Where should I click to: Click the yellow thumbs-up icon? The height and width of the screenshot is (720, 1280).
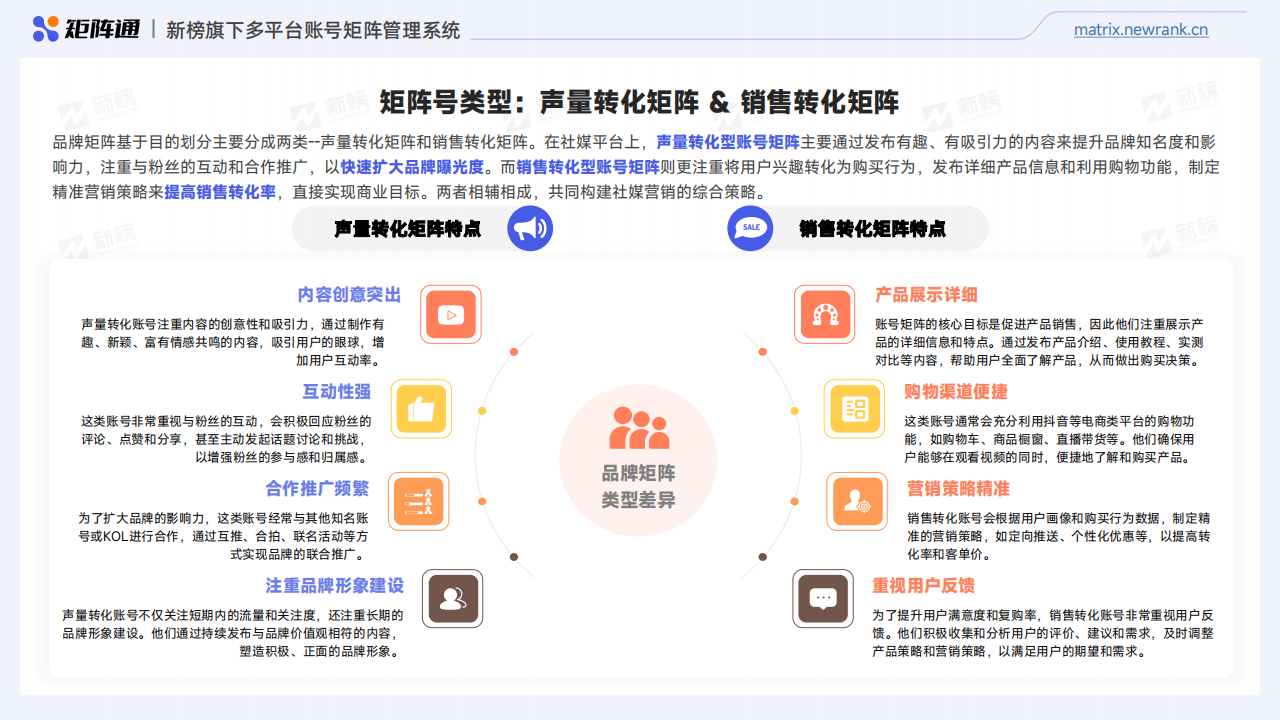coord(421,409)
